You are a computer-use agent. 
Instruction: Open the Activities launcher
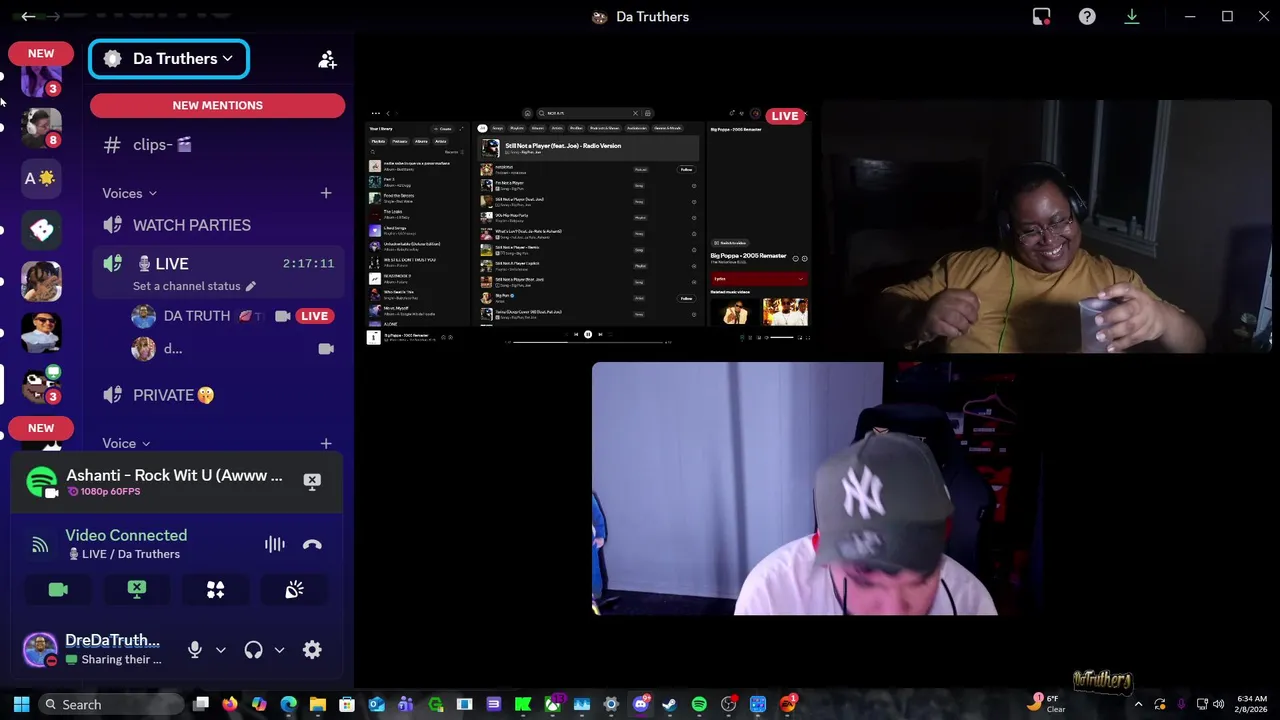[x=215, y=590]
